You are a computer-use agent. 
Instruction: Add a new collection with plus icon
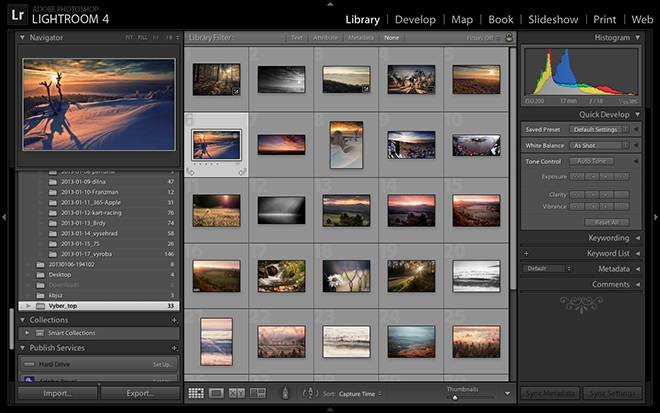coord(174,320)
